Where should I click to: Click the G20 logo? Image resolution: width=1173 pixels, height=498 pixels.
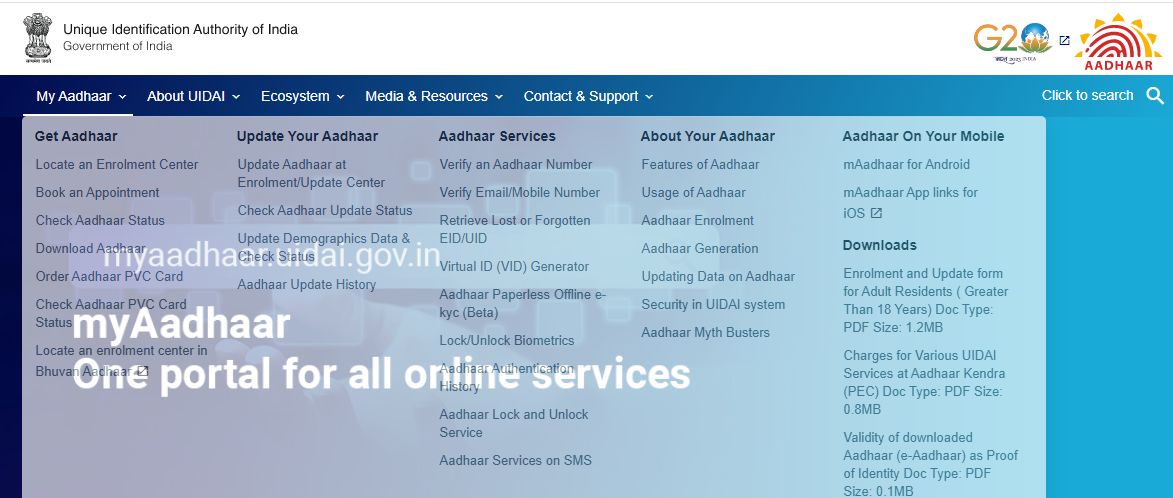click(1011, 40)
